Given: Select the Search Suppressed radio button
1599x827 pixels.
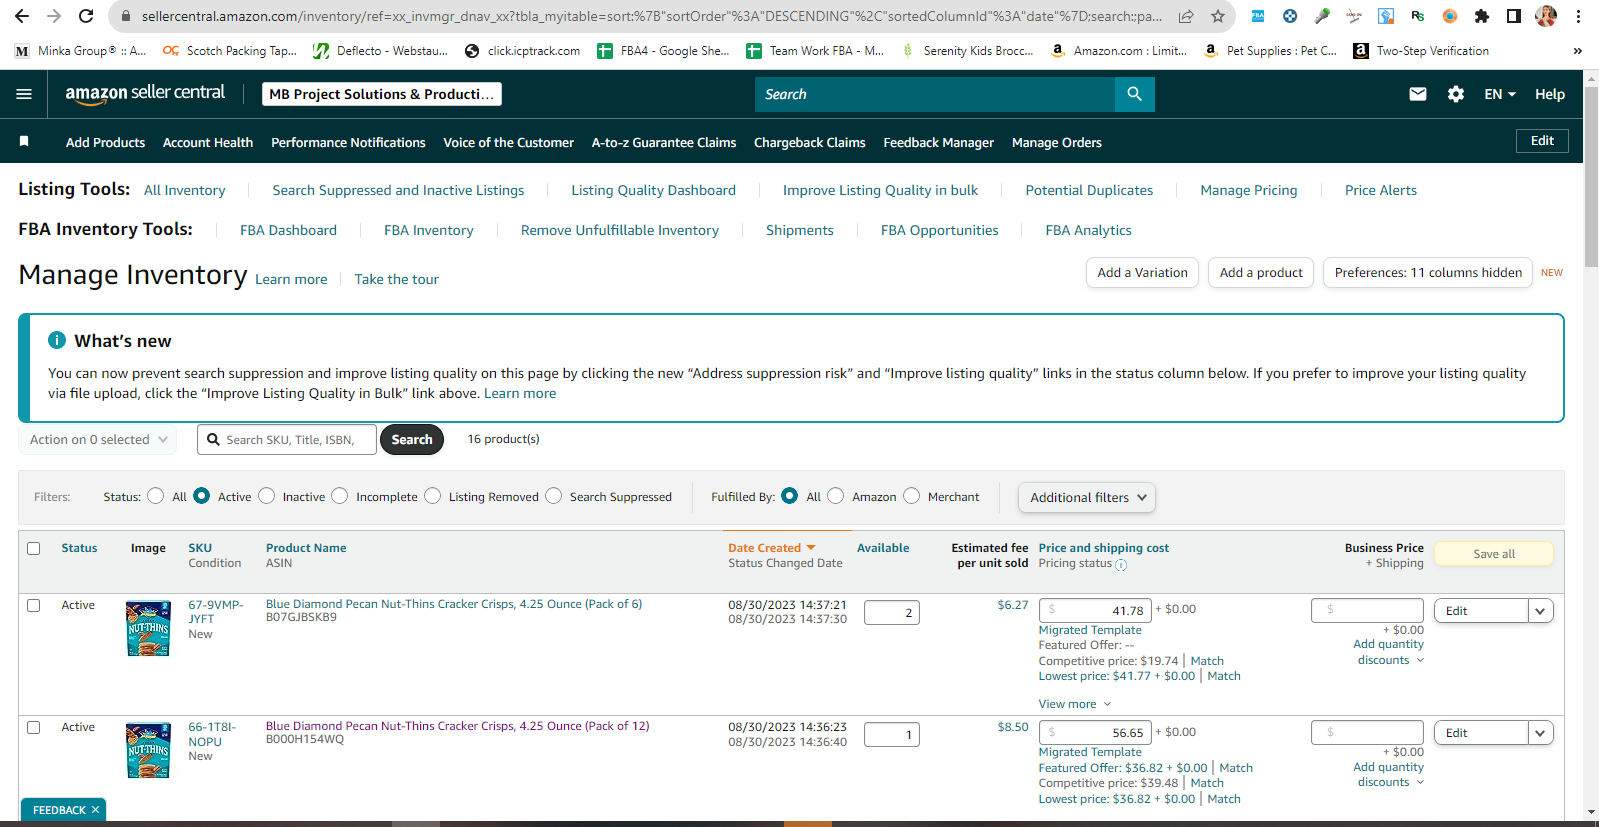Looking at the screenshot, I should 553,496.
